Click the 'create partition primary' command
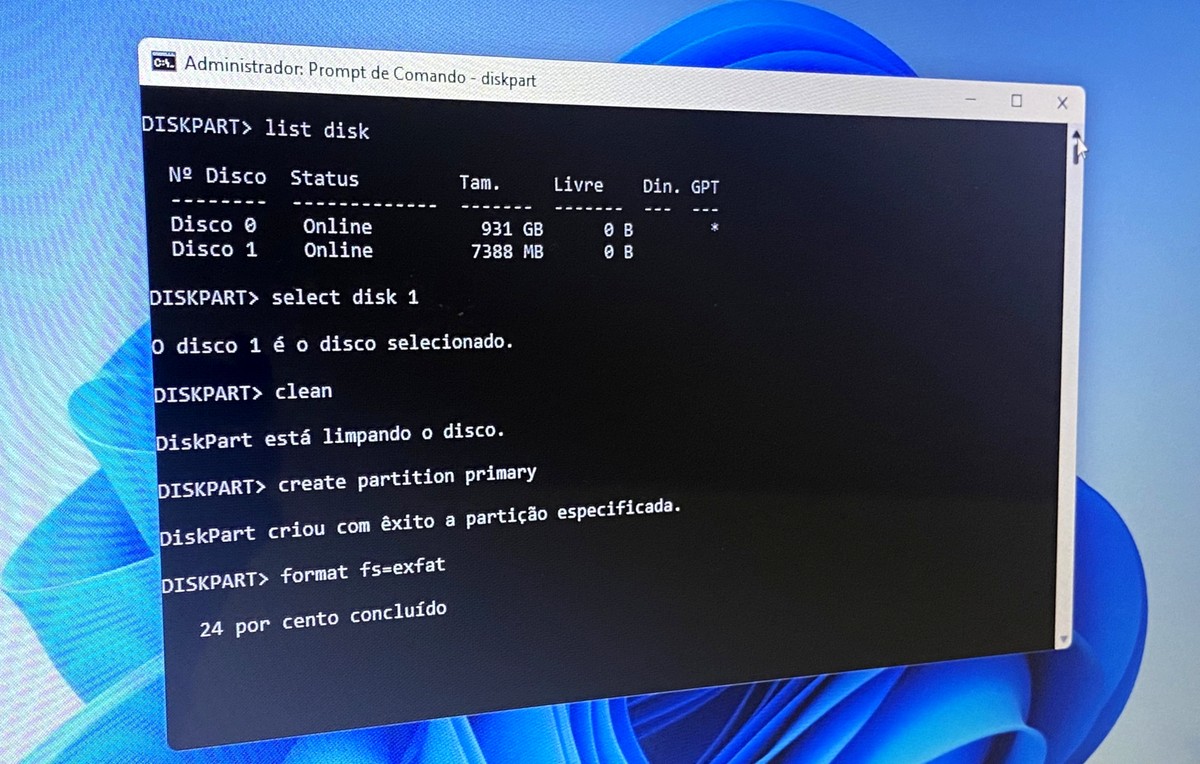The height and width of the screenshot is (764, 1200). coord(407,479)
